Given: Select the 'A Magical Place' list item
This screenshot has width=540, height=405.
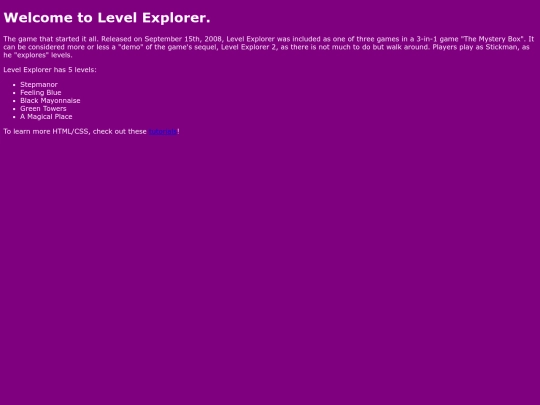Looking at the screenshot, I should (x=46, y=117).
